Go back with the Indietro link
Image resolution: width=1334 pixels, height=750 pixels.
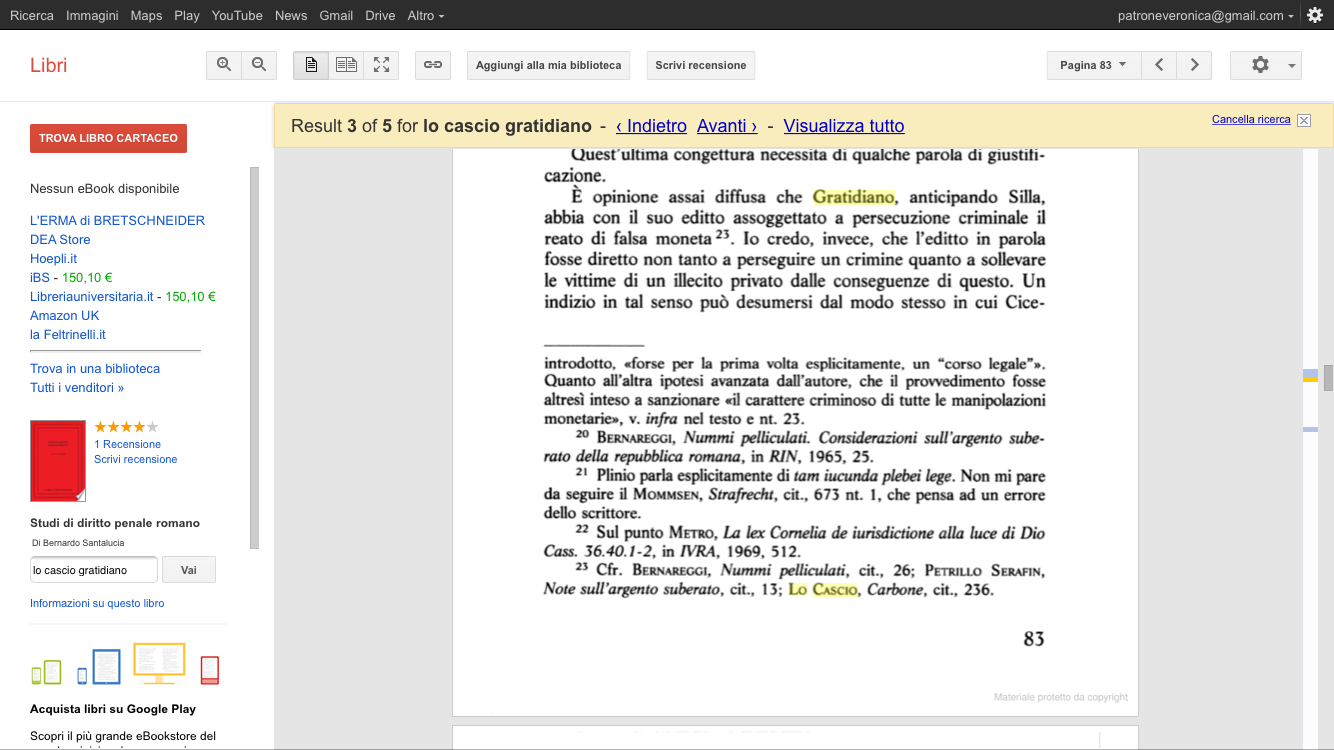click(x=651, y=126)
